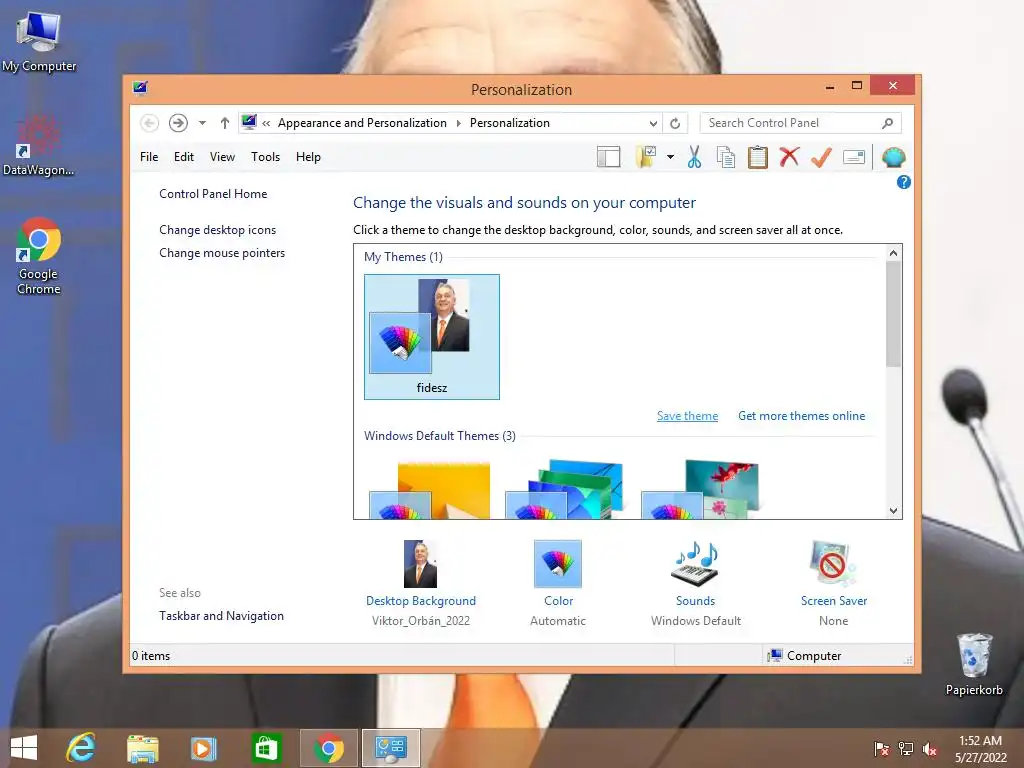The image size is (1024, 768).
Task: Click the envelope card toolbar icon
Action: click(x=854, y=157)
